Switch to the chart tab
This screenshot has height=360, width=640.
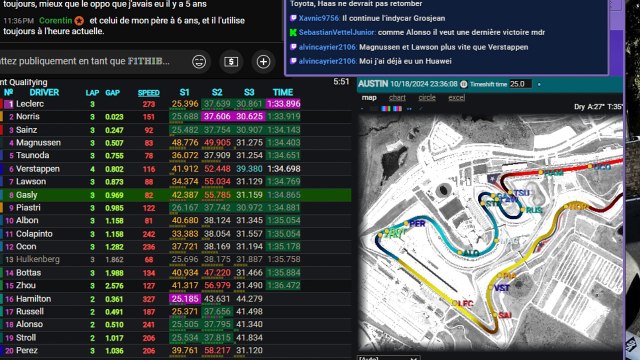tap(397, 98)
